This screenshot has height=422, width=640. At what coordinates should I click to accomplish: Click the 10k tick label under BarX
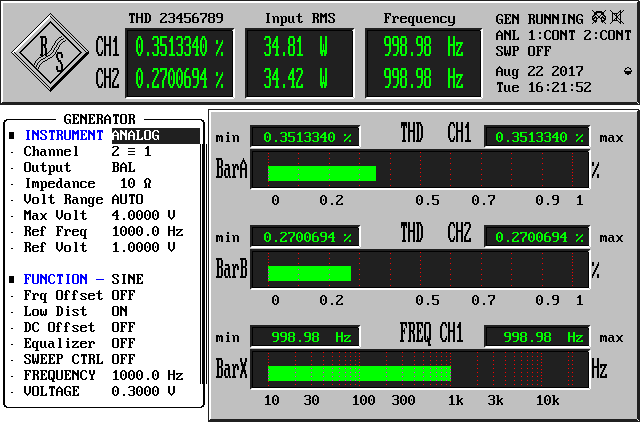[547, 400]
